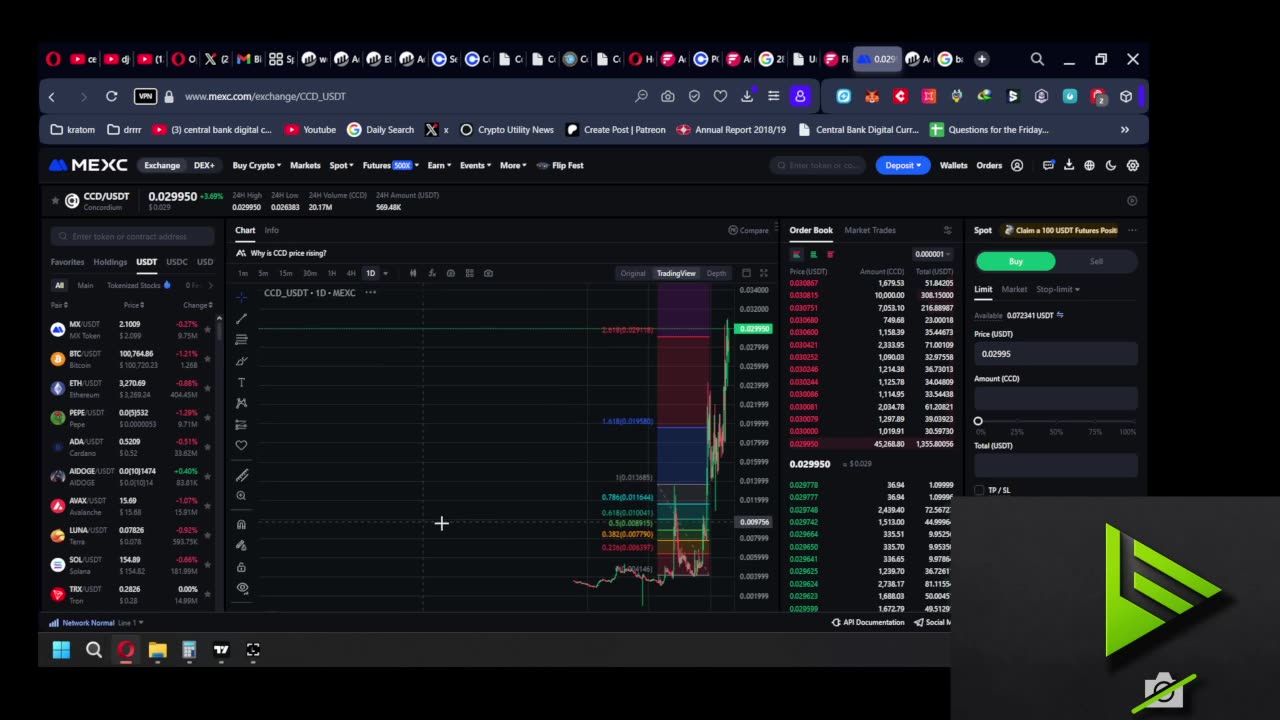Switch to the Info tab
The image size is (1280, 720).
(x=271, y=230)
